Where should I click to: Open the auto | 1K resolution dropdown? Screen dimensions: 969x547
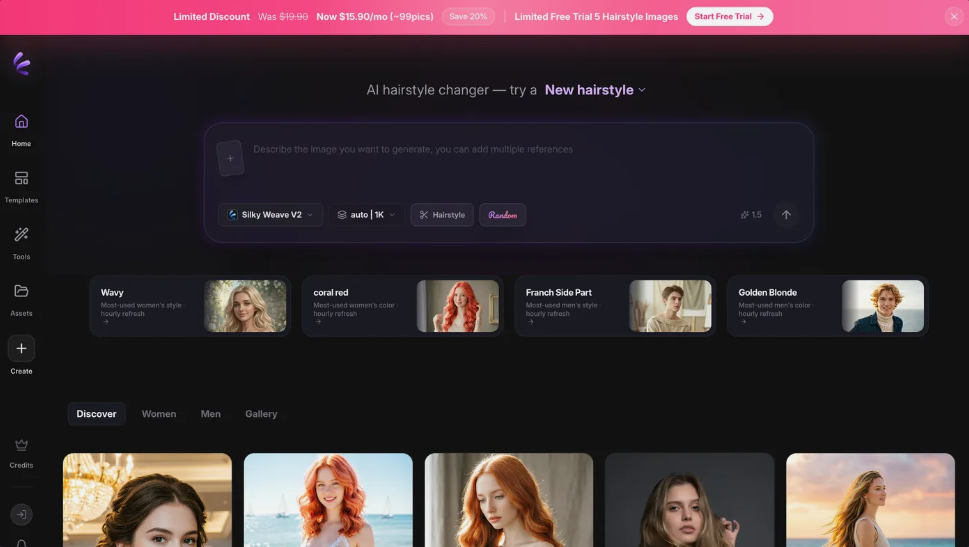click(366, 215)
